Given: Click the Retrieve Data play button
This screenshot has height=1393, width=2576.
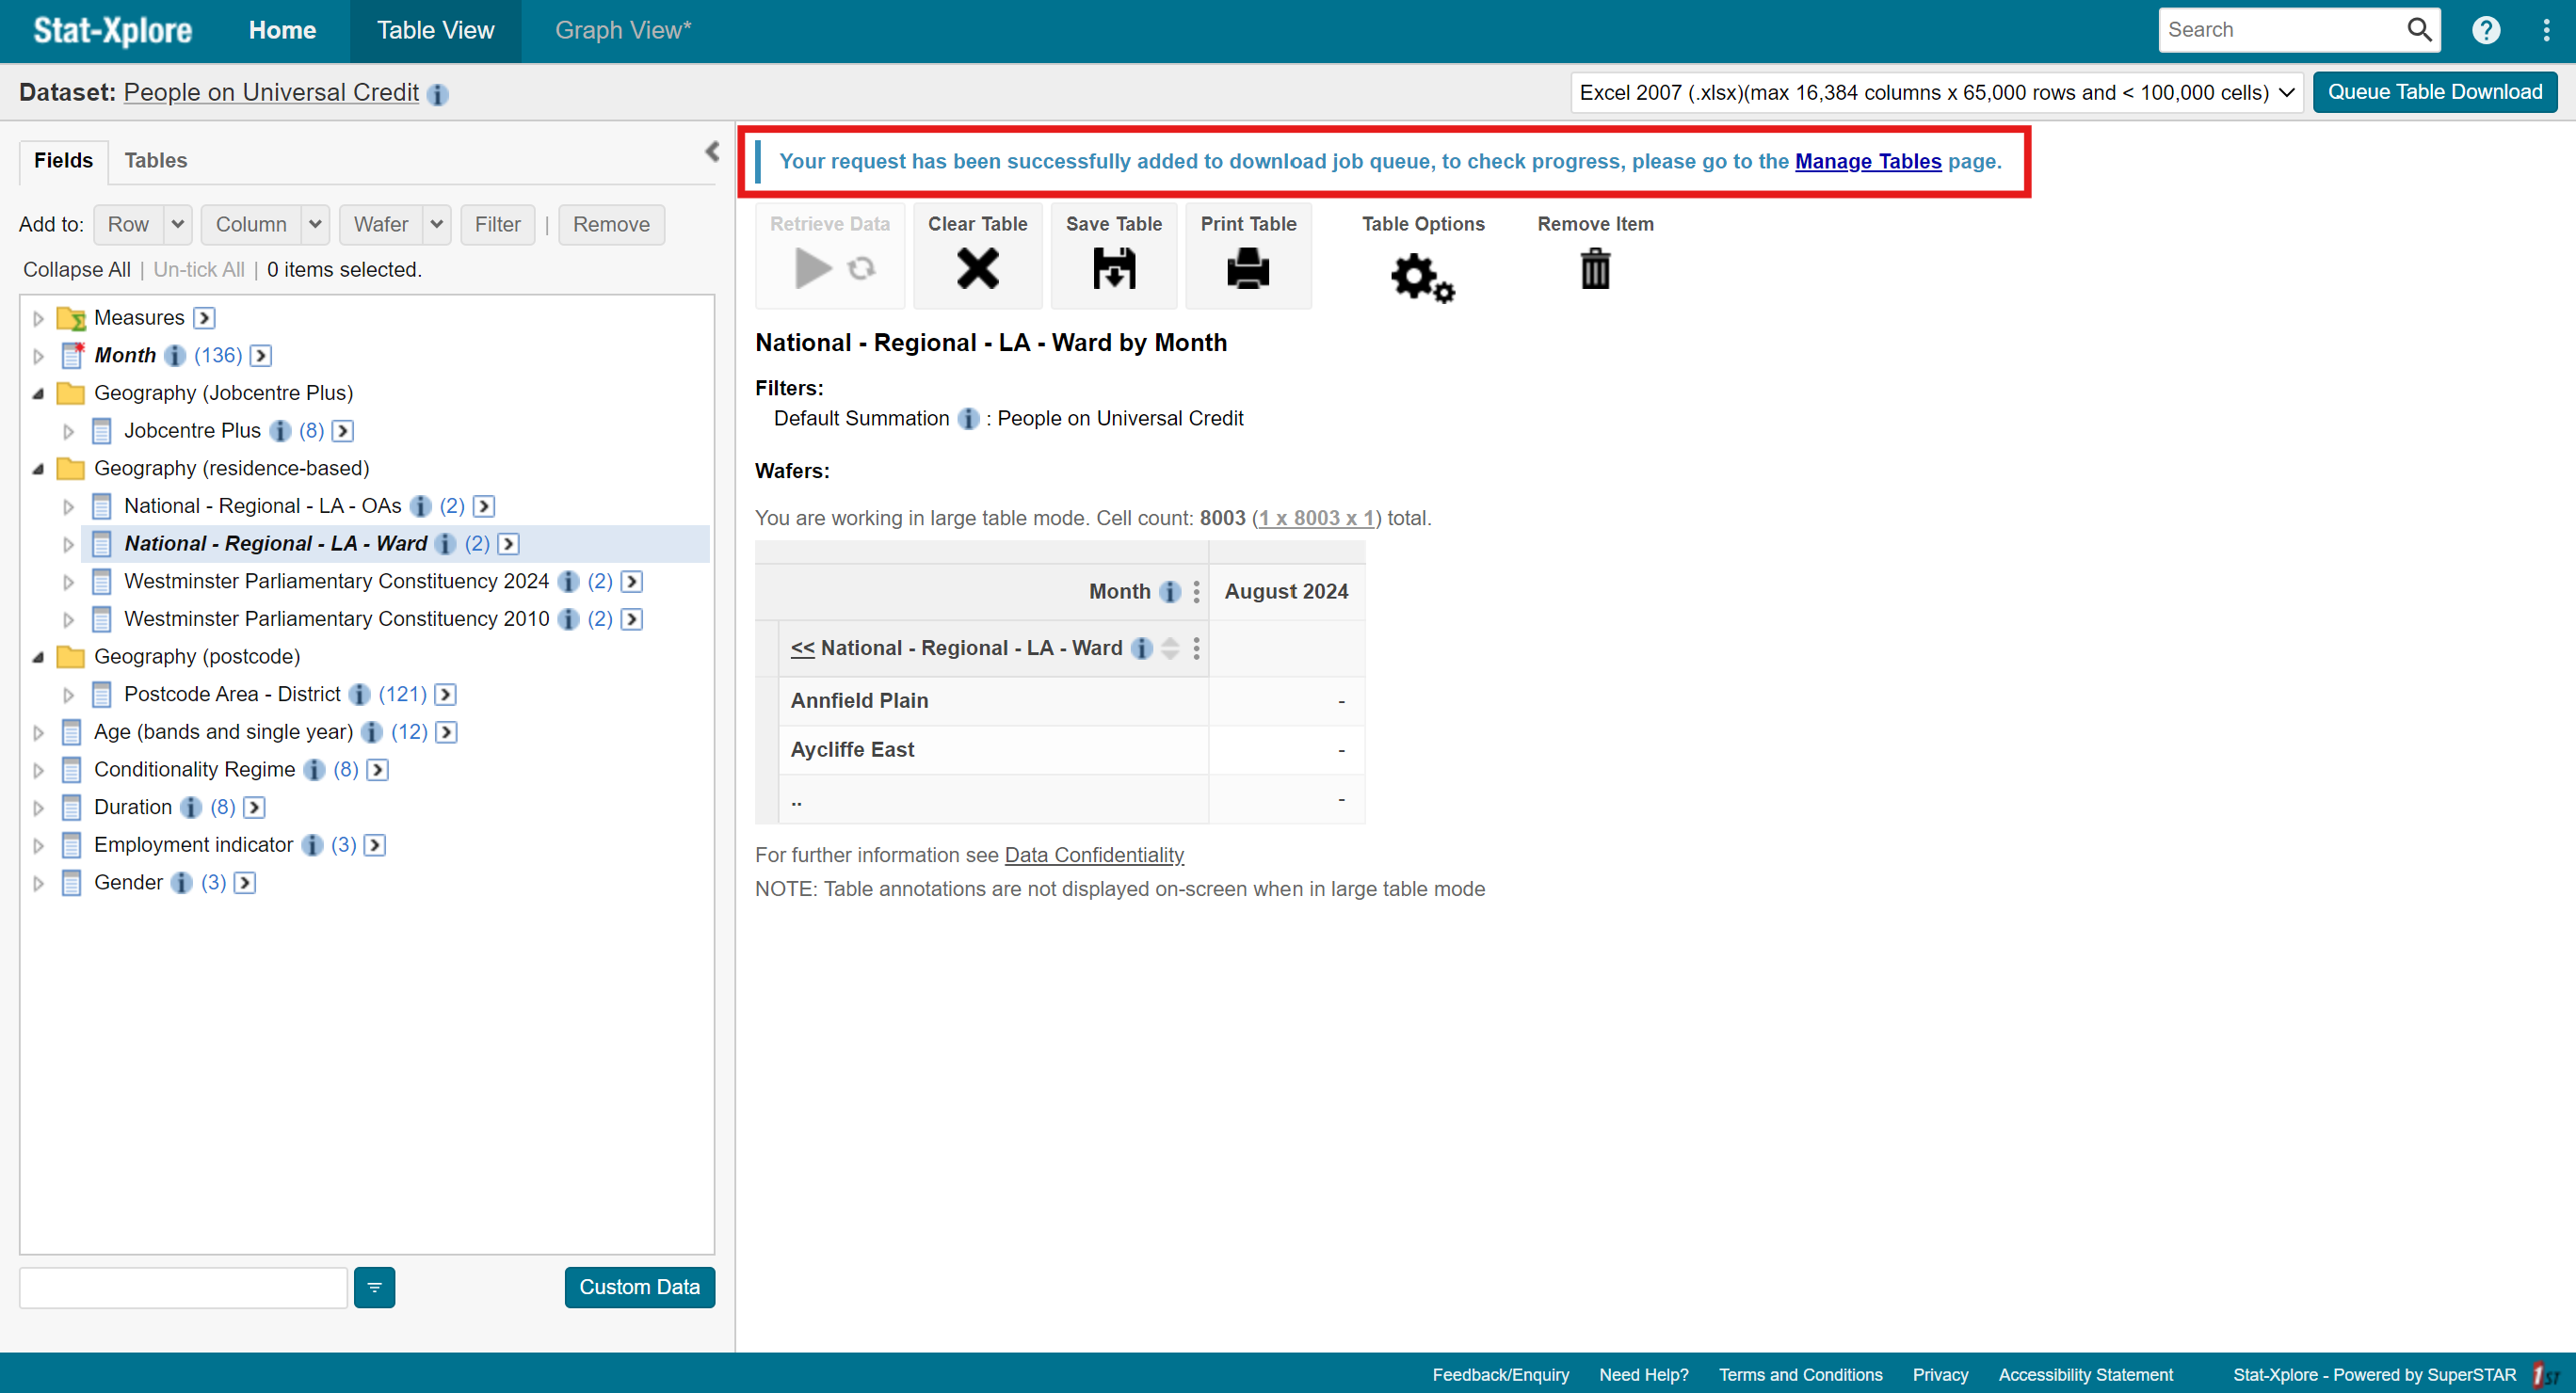Looking at the screenshot, I should [x=813, y=267].
